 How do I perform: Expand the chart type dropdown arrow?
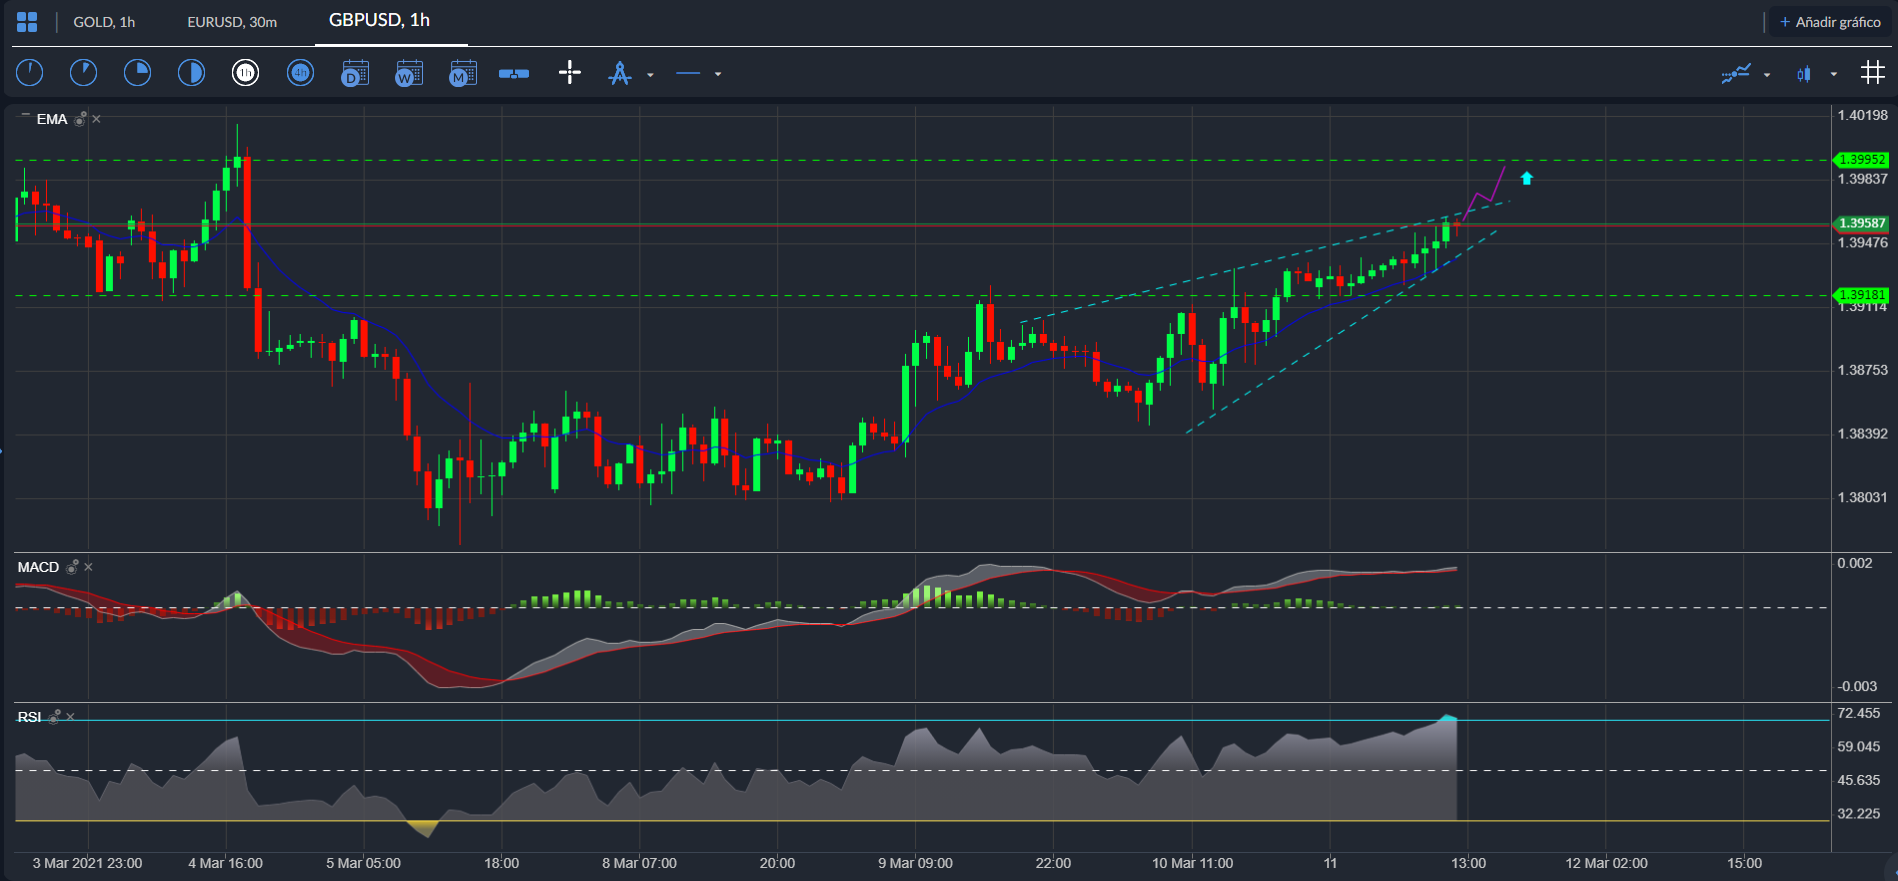[x=1833, y=75]
